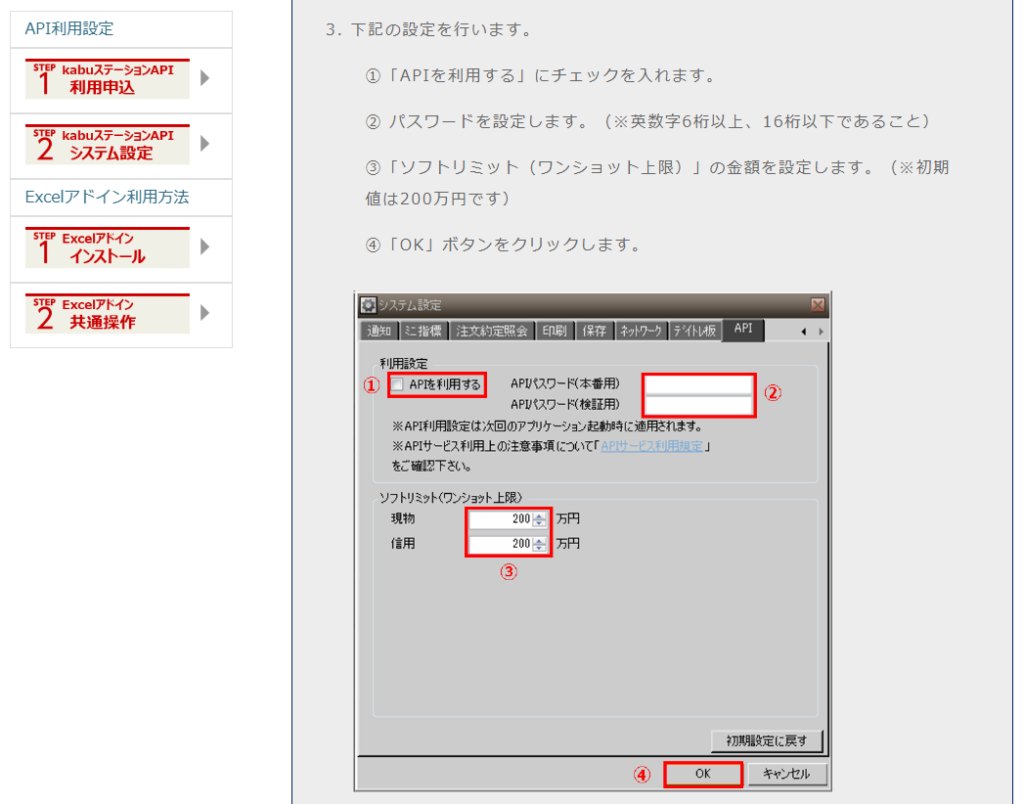
Task: Click the APIパスワード(本番用) input field
Action: 698,383
